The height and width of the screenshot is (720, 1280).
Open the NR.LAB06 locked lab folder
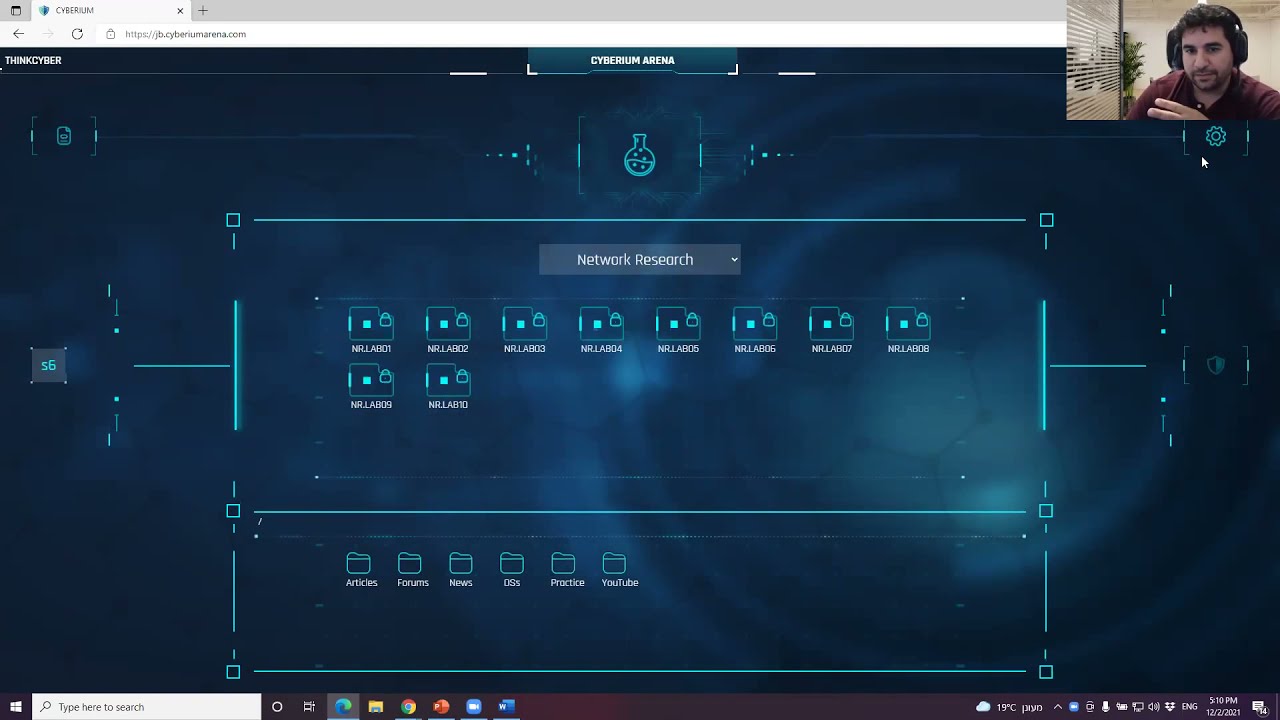(755, 330)
